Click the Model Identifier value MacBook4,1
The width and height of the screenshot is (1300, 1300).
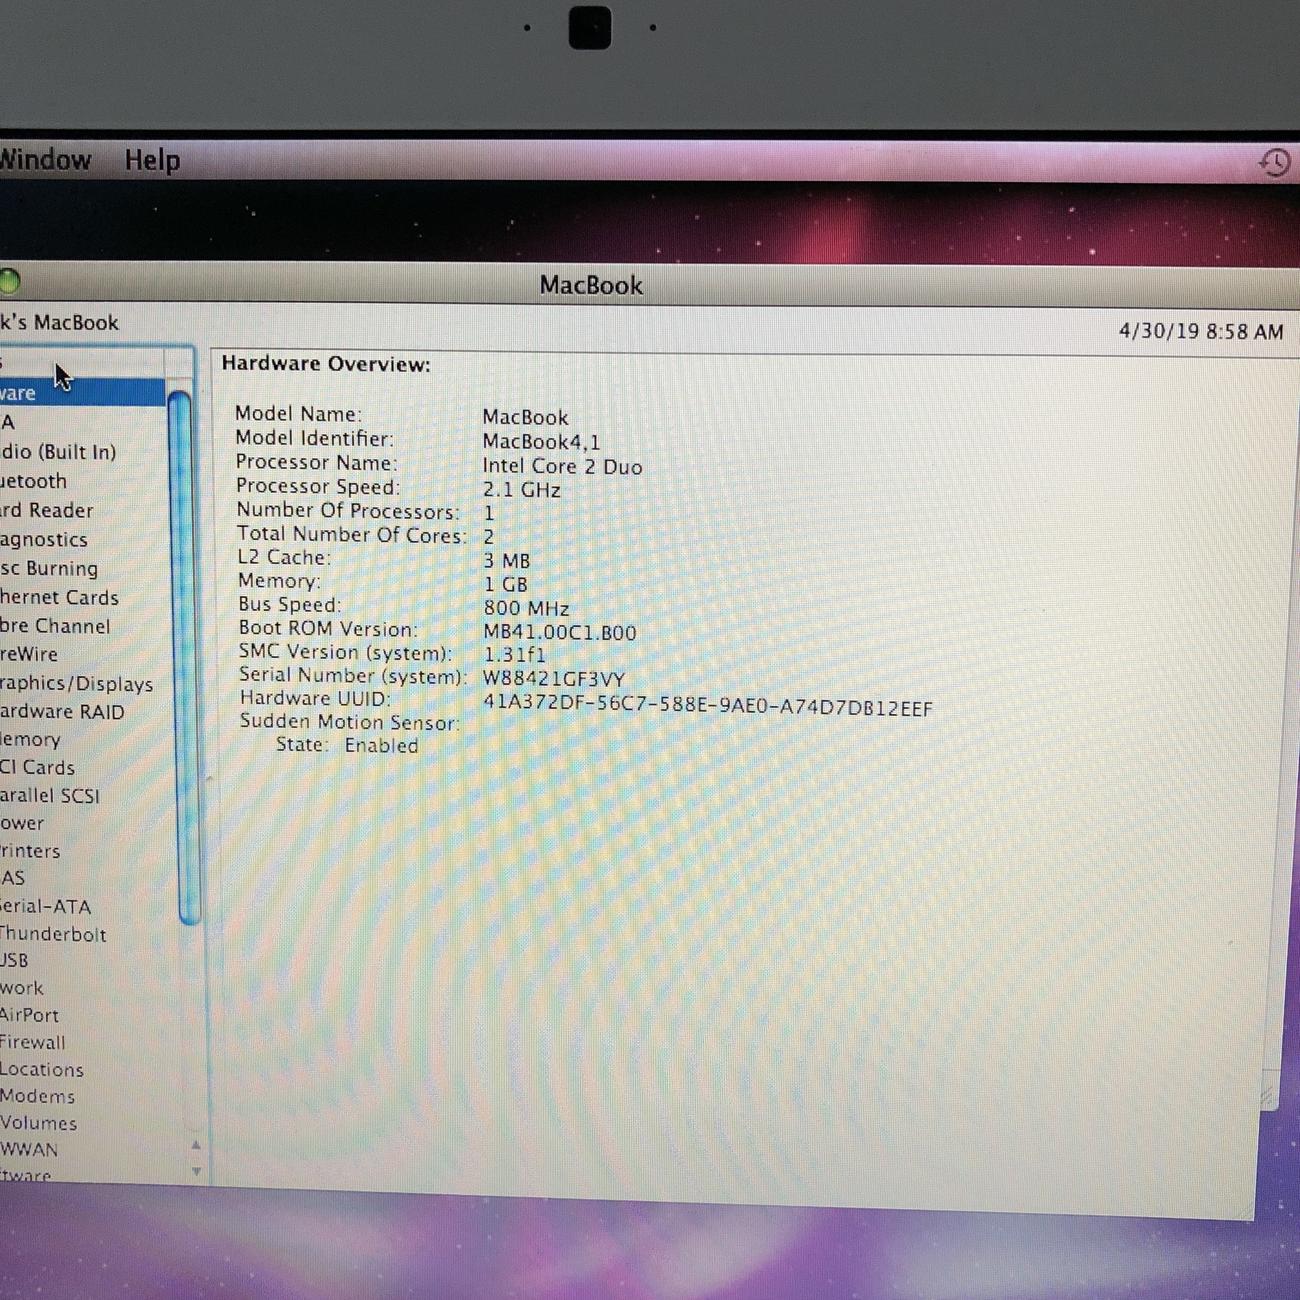[541, 441]
